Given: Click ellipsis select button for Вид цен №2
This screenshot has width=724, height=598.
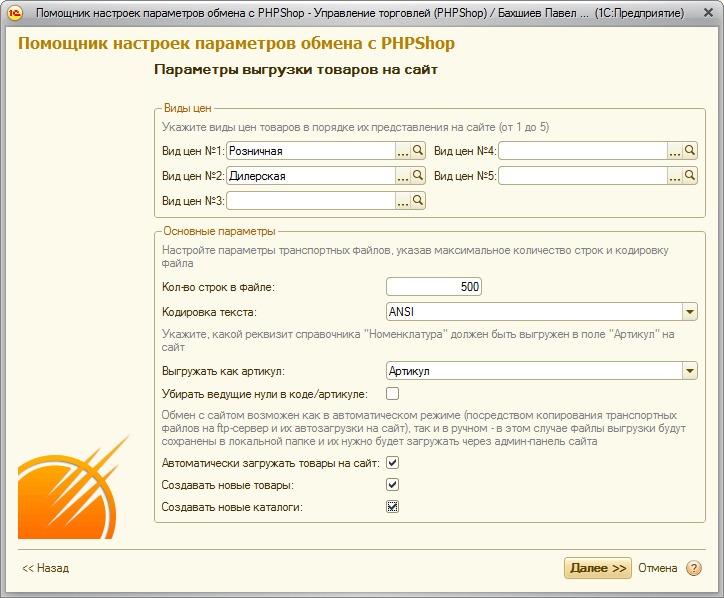Looking at the screenshot, I should tap(403, 175).
